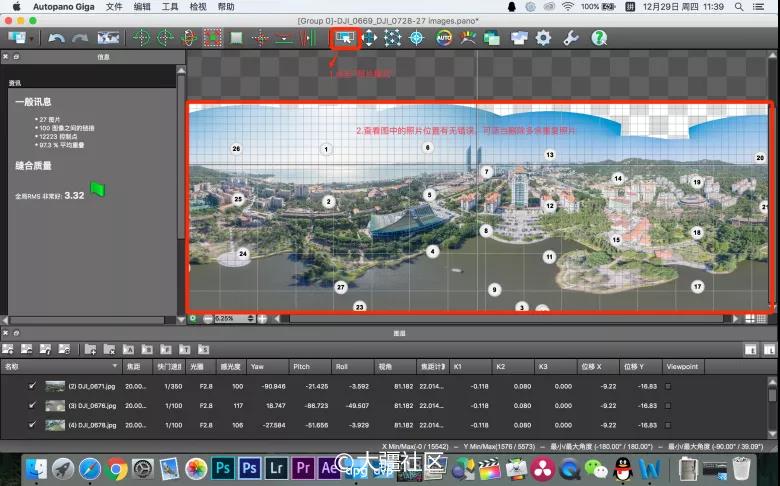780x486 pixels.
Task: Click the wrench tool icon
Action: click(571, 38)
